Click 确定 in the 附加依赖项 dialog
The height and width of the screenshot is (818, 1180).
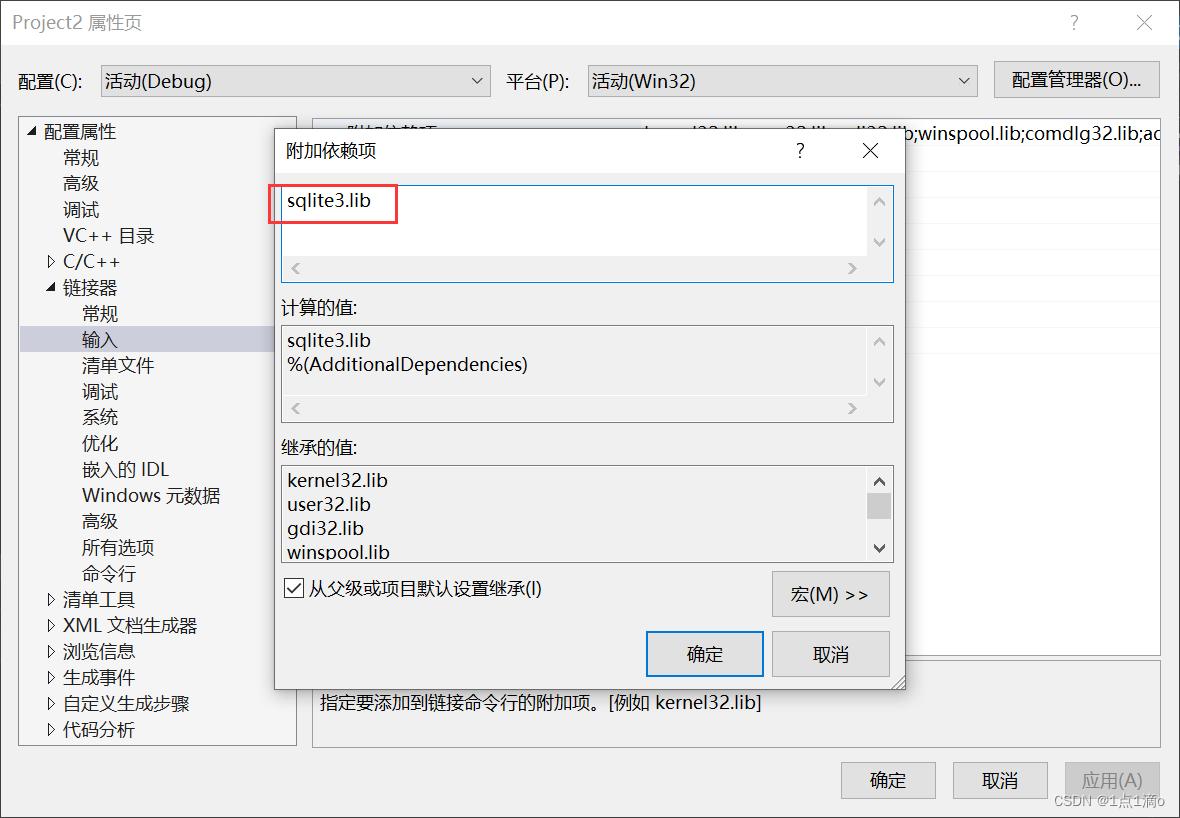(x=704, y=654)
